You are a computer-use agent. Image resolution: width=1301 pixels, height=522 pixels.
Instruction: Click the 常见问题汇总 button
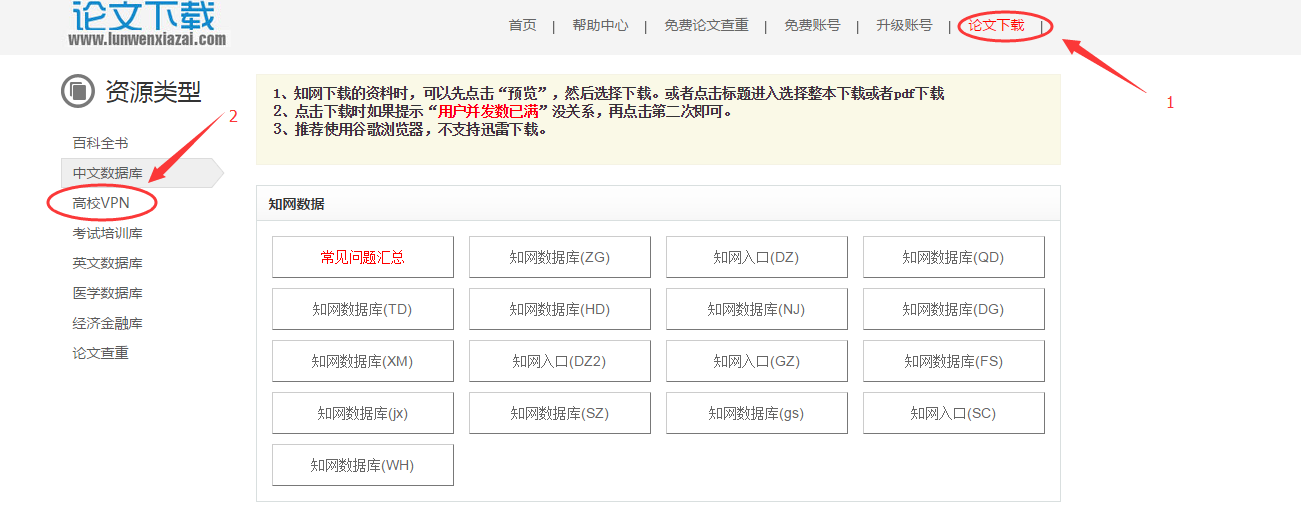click(362, 257)
